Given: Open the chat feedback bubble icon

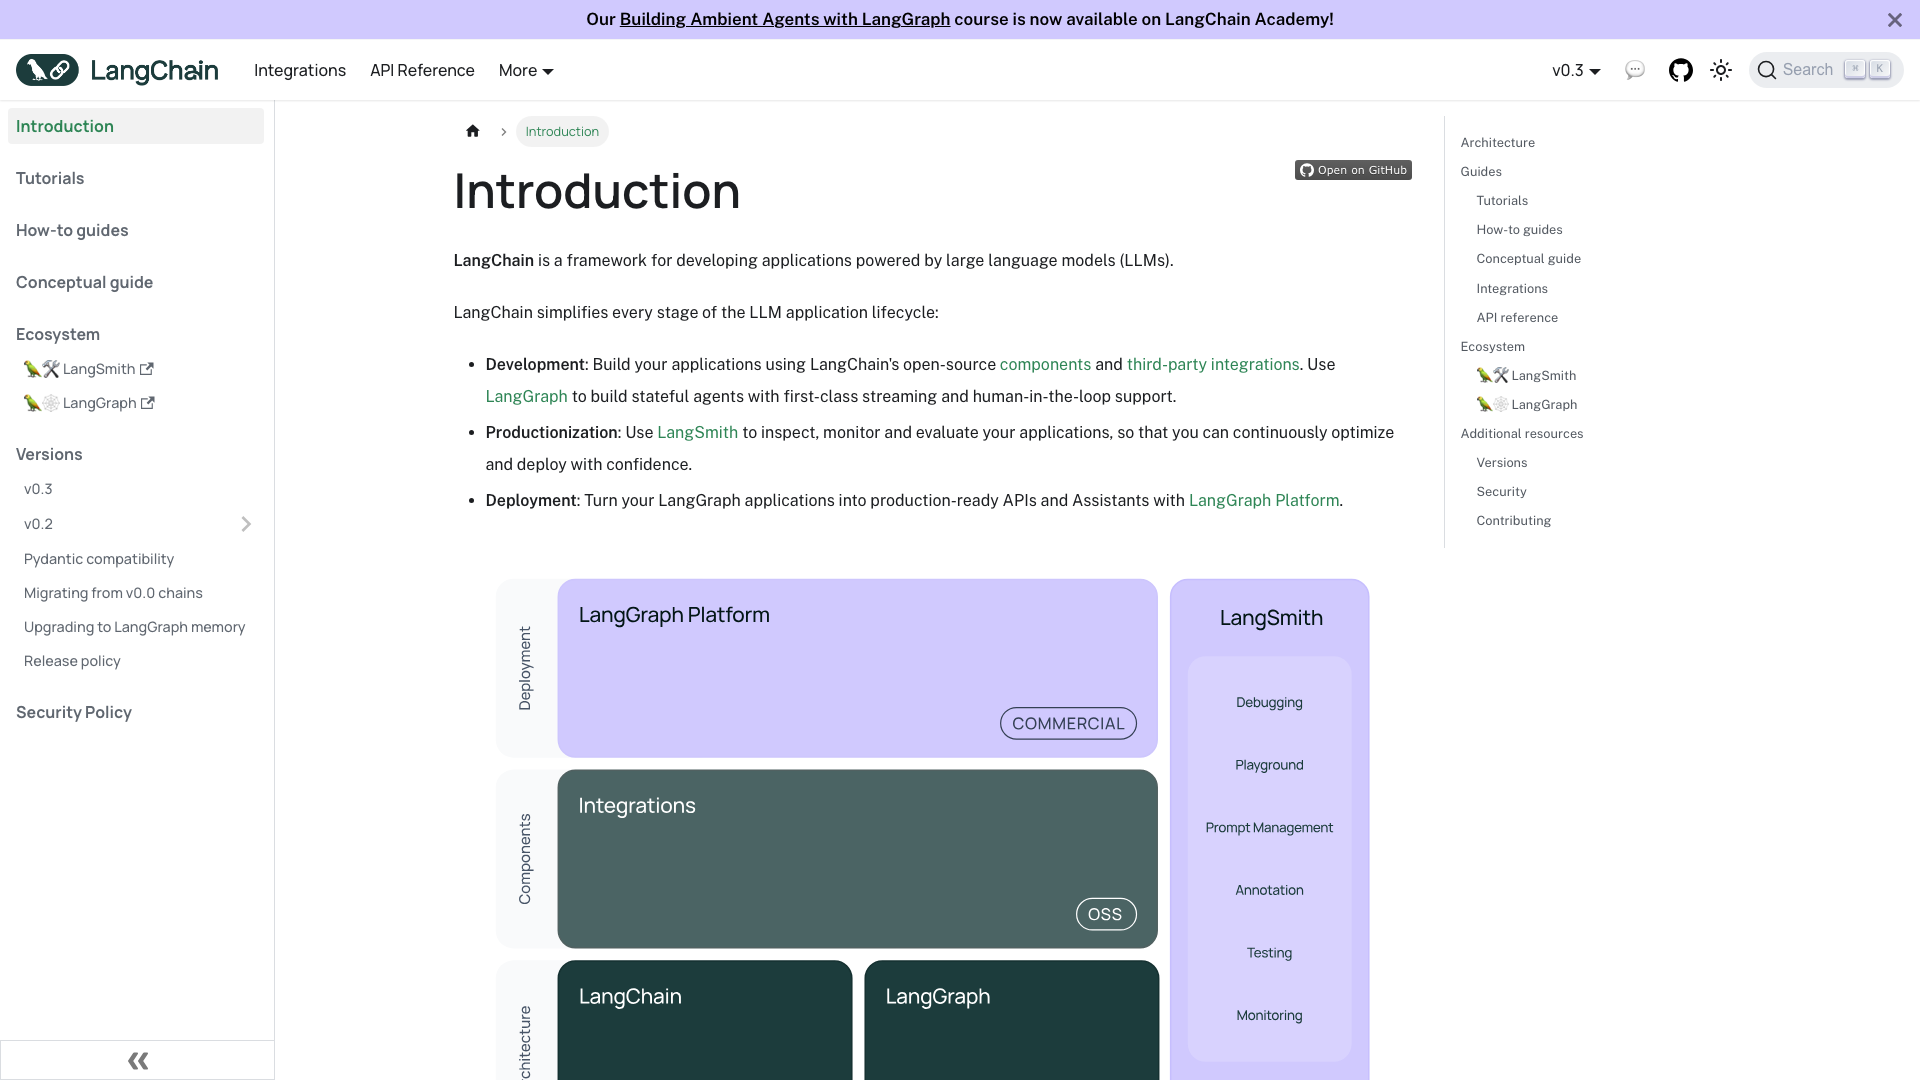Looking at the screenshot, I should click(x=1635, y=70).
